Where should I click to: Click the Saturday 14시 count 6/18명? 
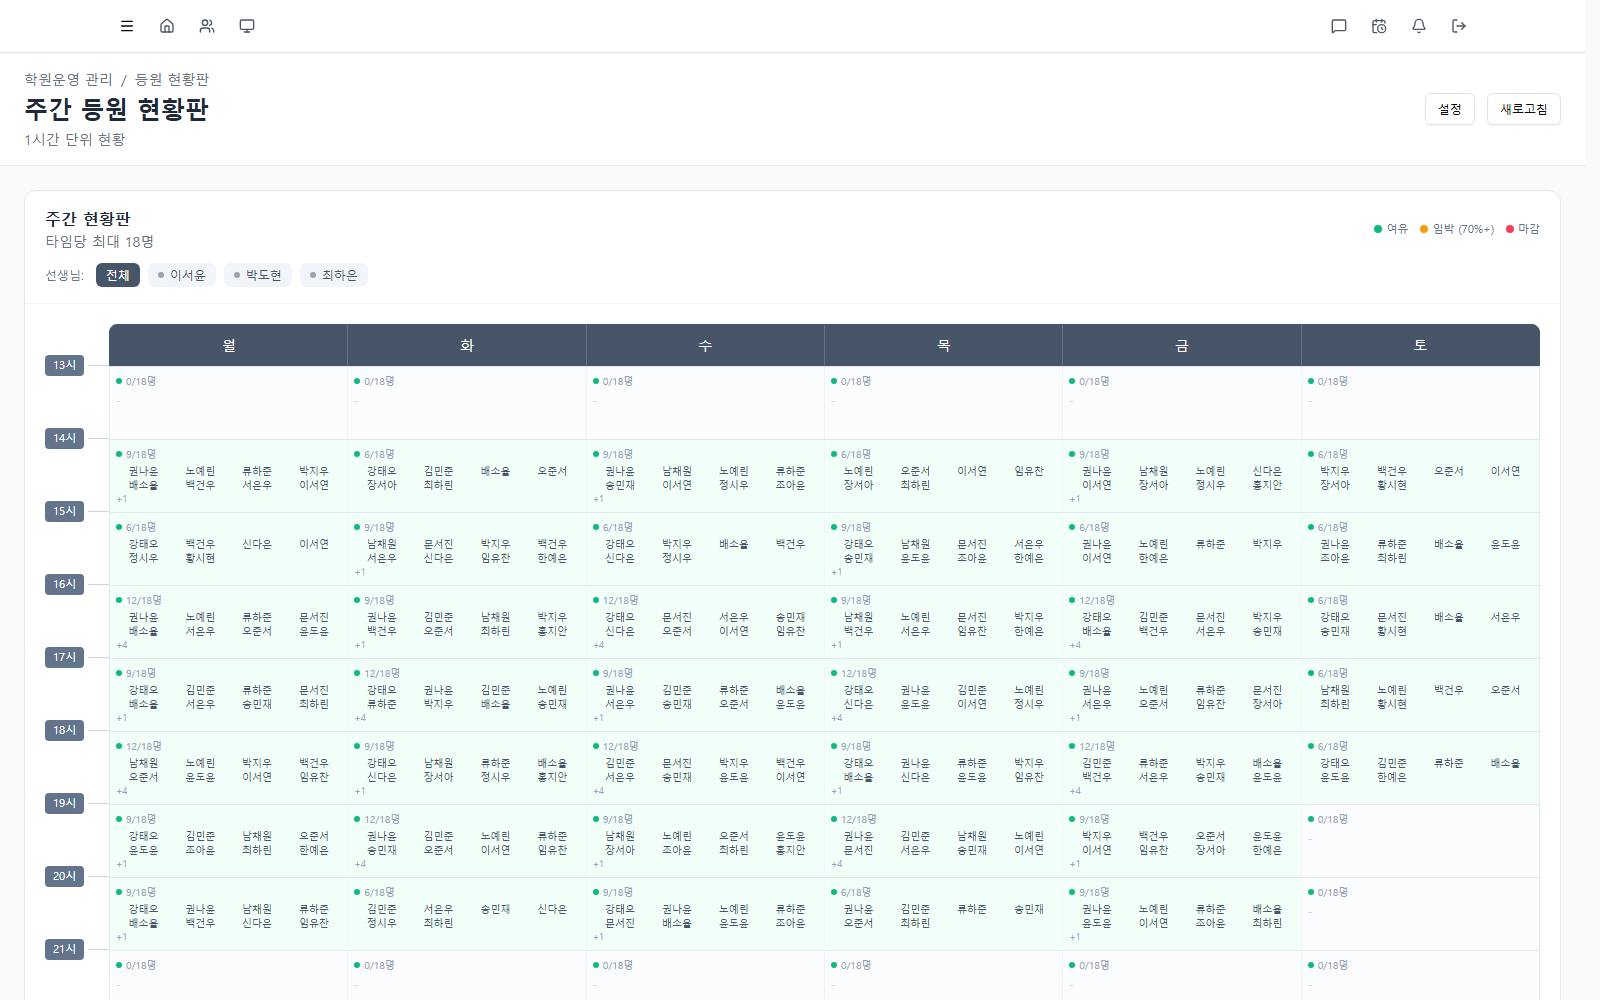point(1333,454)
